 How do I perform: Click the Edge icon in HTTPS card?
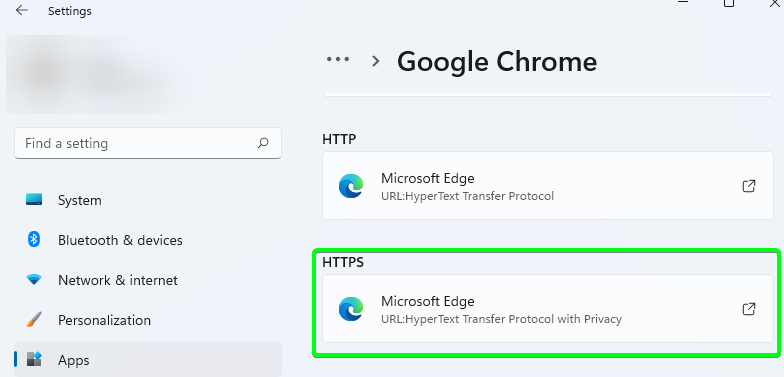[351, 309]
